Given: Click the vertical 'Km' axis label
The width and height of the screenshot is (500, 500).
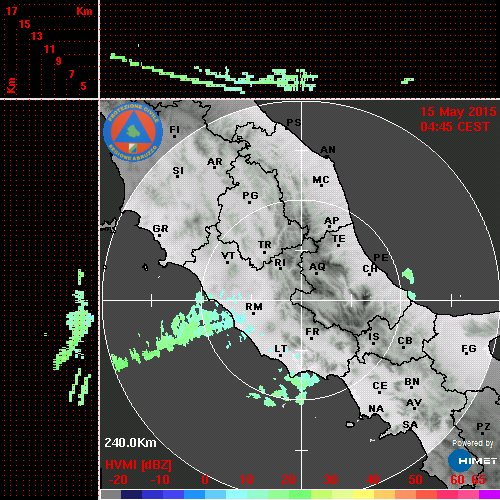Looking at the screenshot, I should (11, 85).
